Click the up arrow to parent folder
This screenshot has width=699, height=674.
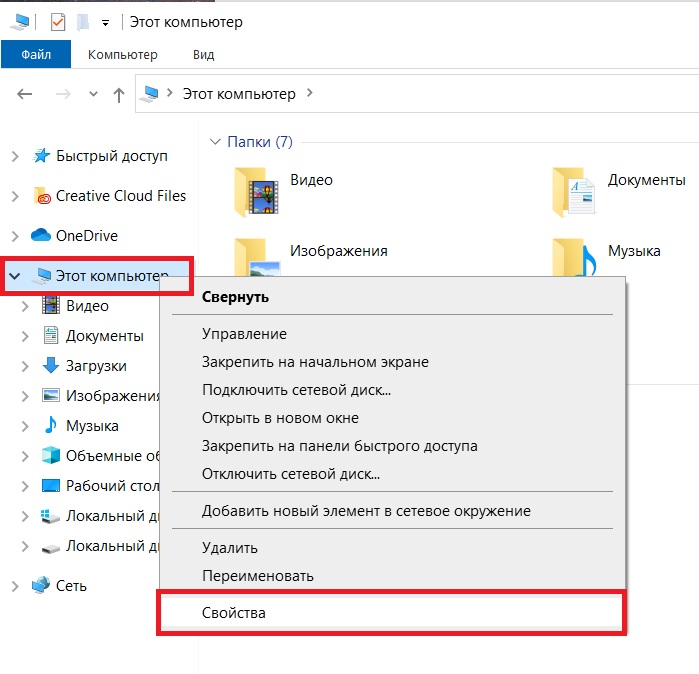119,95
